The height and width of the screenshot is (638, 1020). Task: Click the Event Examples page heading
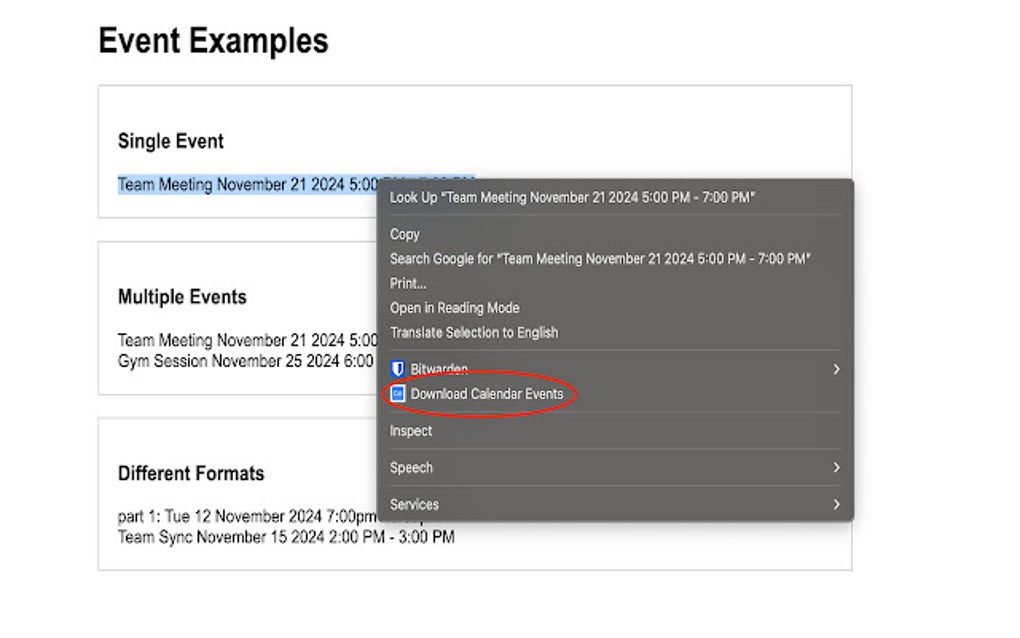pos(213,41)
